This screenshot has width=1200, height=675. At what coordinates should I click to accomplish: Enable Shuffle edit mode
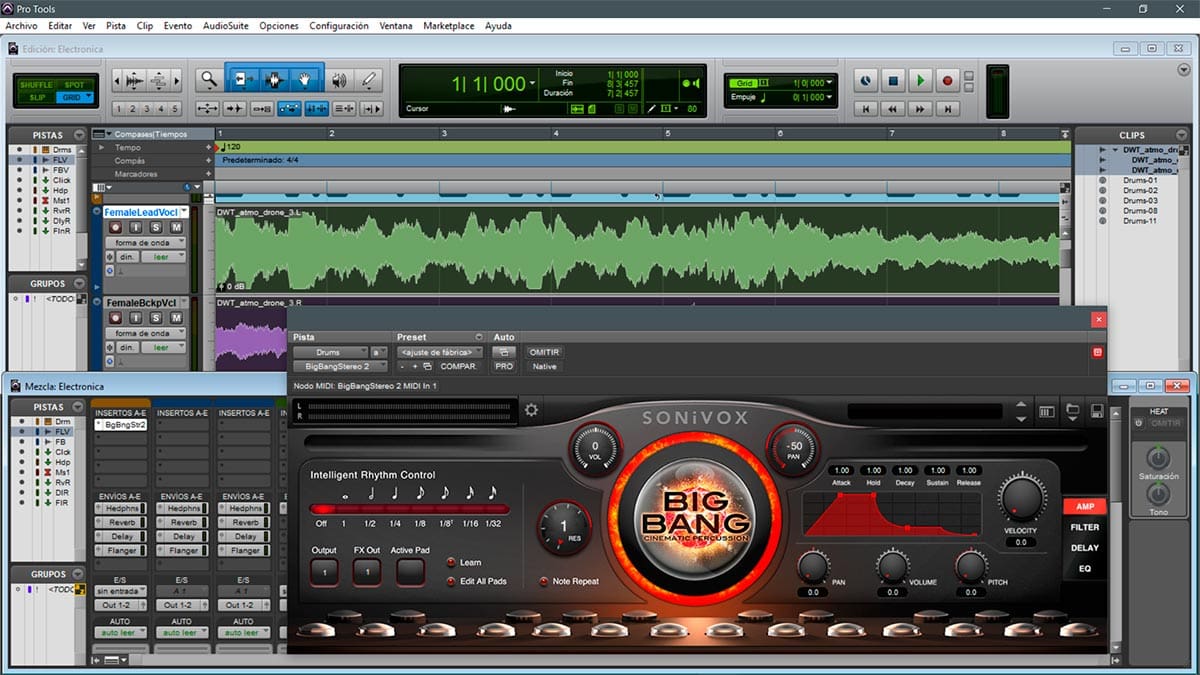(x=37, y=85)
